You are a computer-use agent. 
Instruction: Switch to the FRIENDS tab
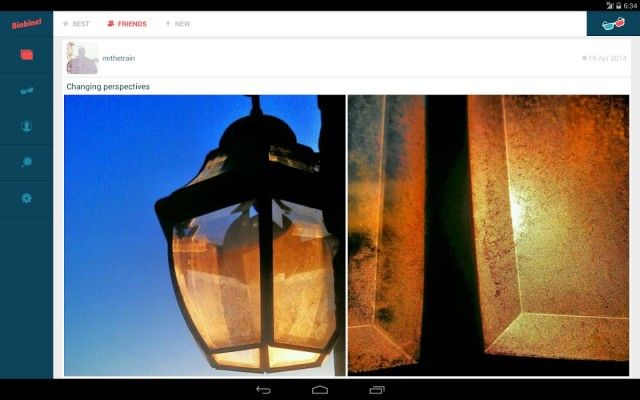pyautogui.click(x=127, y=24)
